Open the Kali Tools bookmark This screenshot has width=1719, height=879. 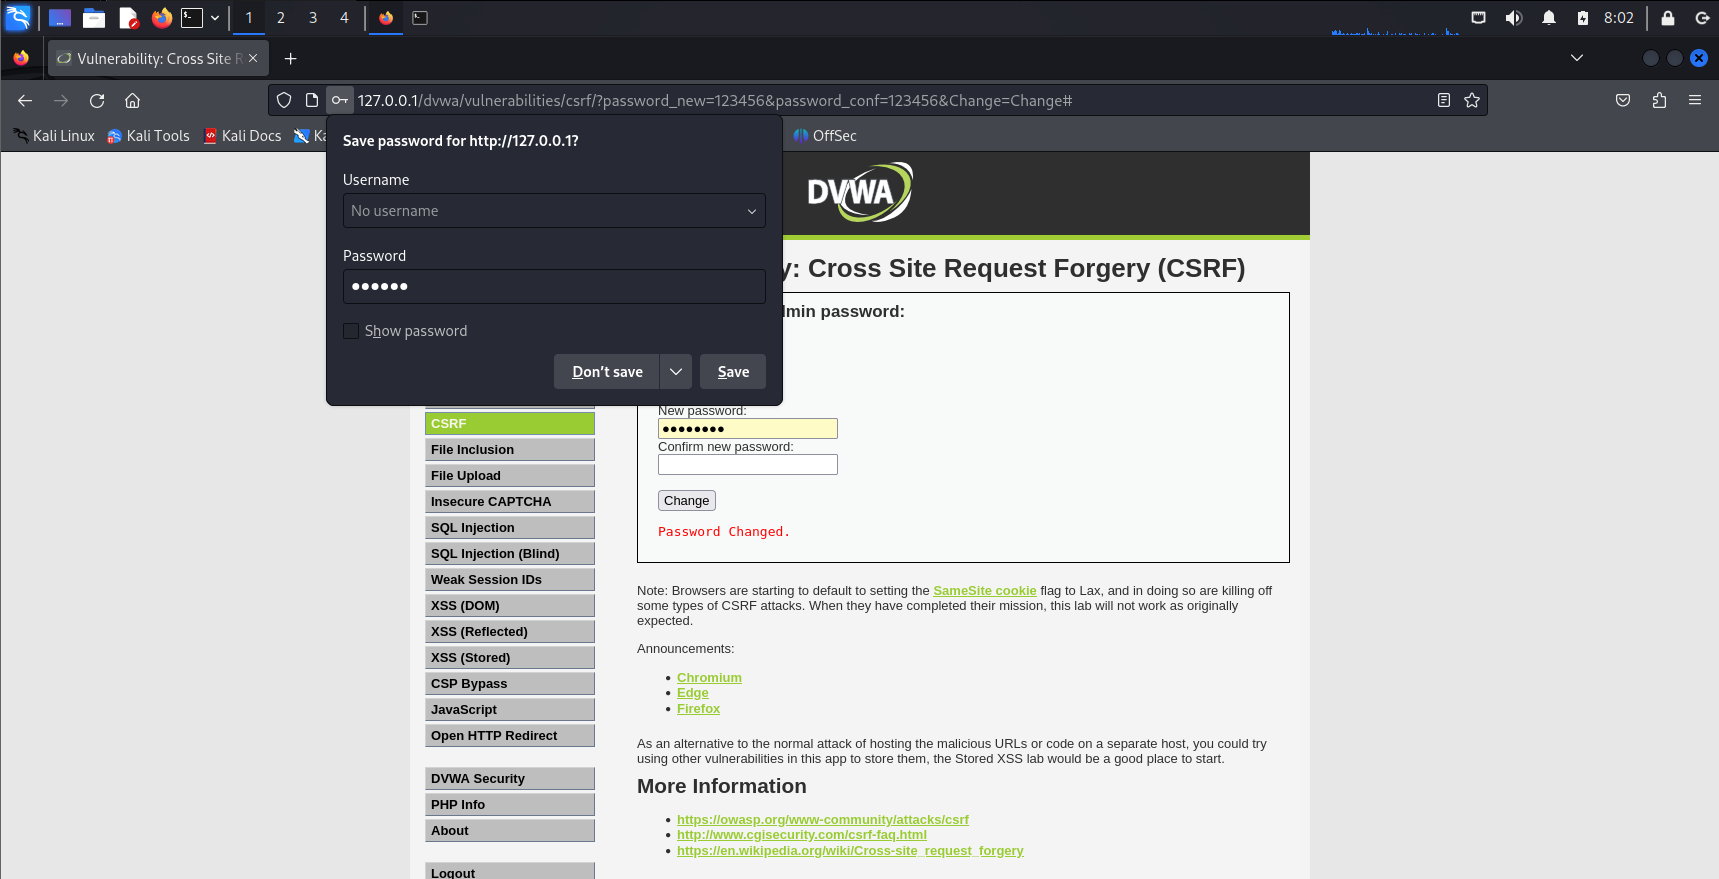(x=148, y=136)
